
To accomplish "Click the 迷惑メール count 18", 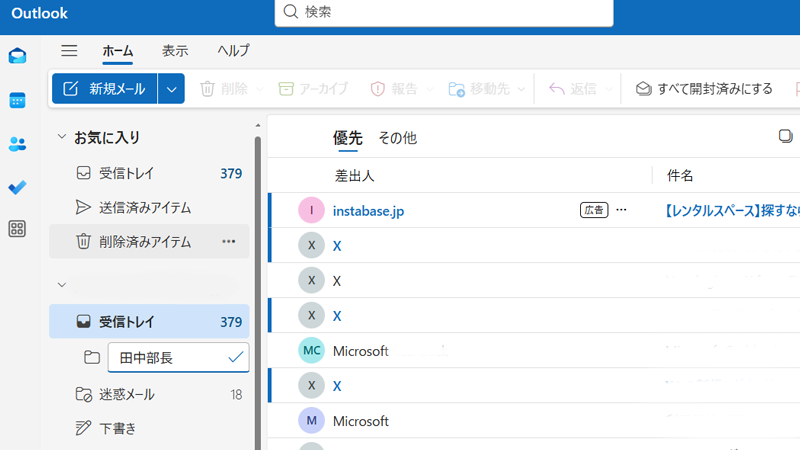I will (236, 394).
